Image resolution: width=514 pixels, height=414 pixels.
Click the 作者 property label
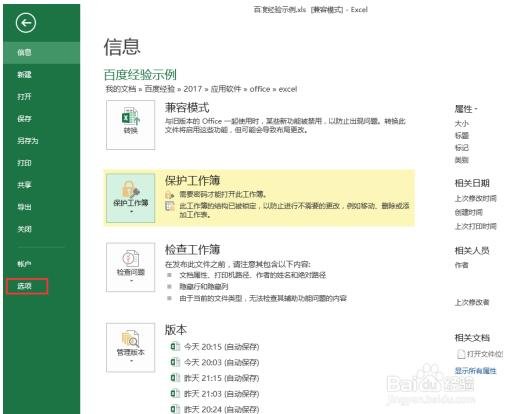462,265
